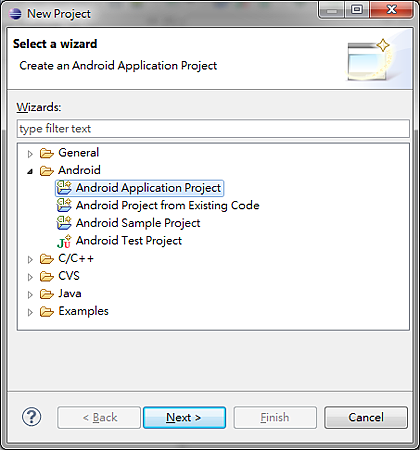Select Android Sample Project entry
420x450 pixels.
pyautogui.click(x=138, y=223)
